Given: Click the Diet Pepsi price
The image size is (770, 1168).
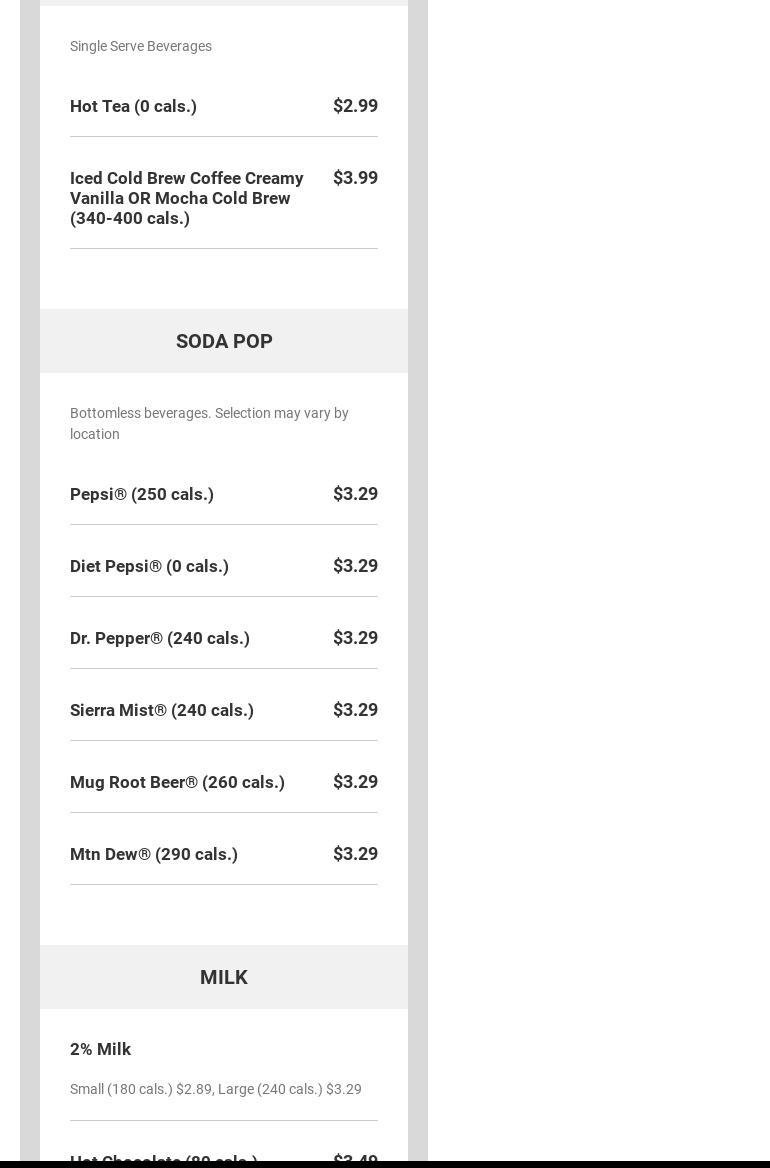Looking at the screenshot, I should pyautogui.click(x=355, y=566).
